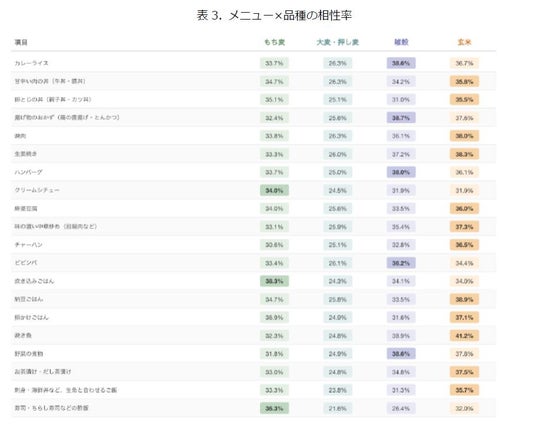Select the ビビンバ row label
Screen dimensions: 536x438
(x=26, y=263)
